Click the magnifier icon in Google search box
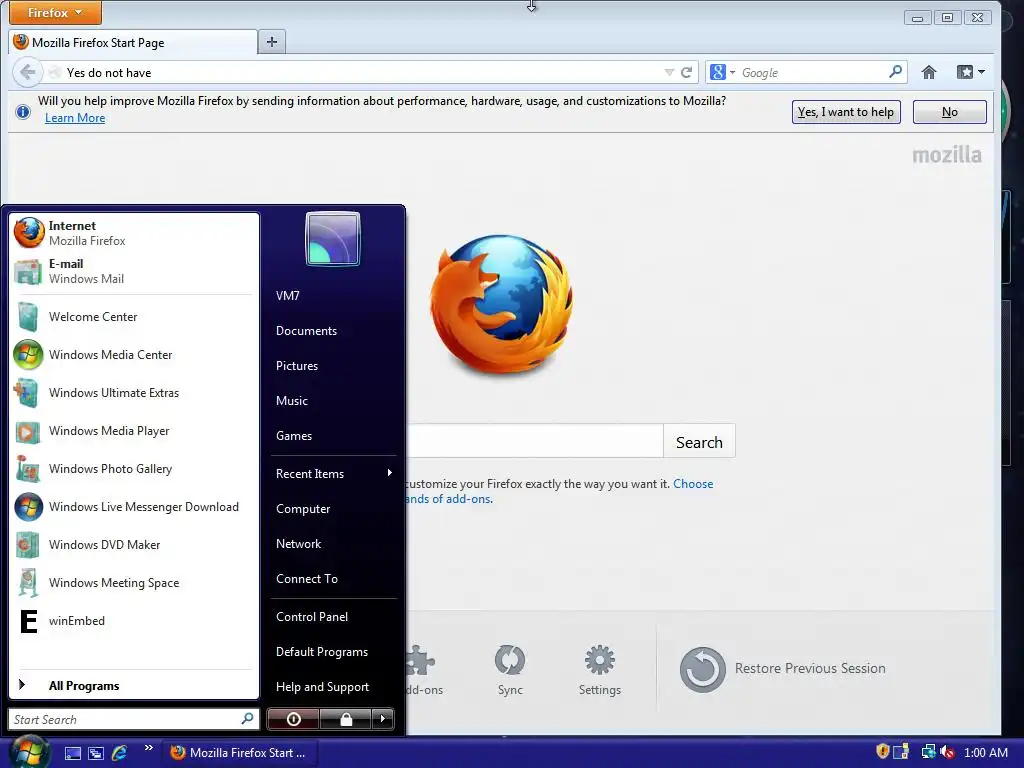 tap(895, 72)
